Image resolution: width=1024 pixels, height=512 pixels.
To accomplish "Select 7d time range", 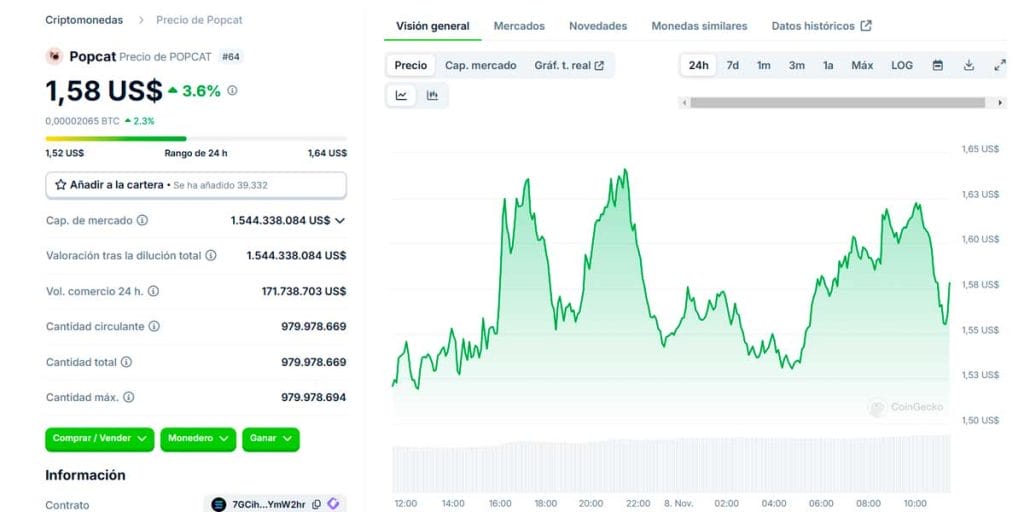I will [733, 65].
